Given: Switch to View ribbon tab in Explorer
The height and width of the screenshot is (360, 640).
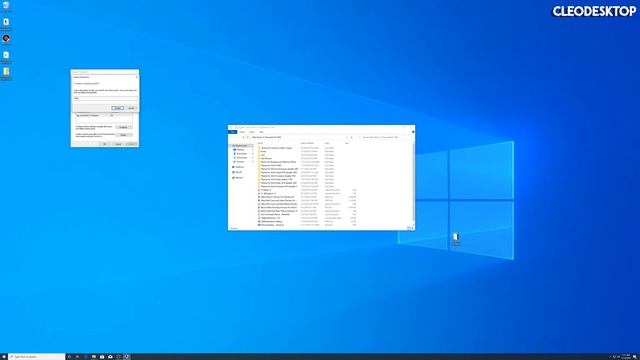Looking at the screenshot, I should point(261,132).
